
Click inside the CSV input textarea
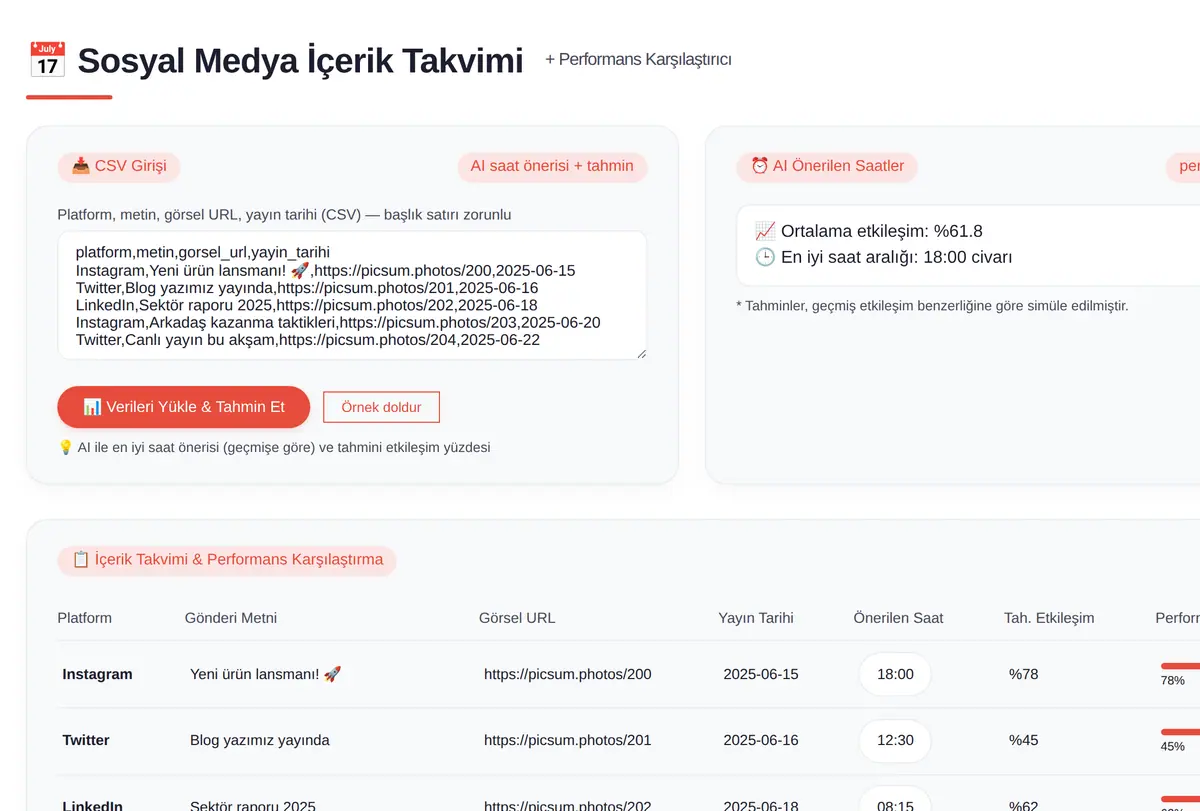352,295
